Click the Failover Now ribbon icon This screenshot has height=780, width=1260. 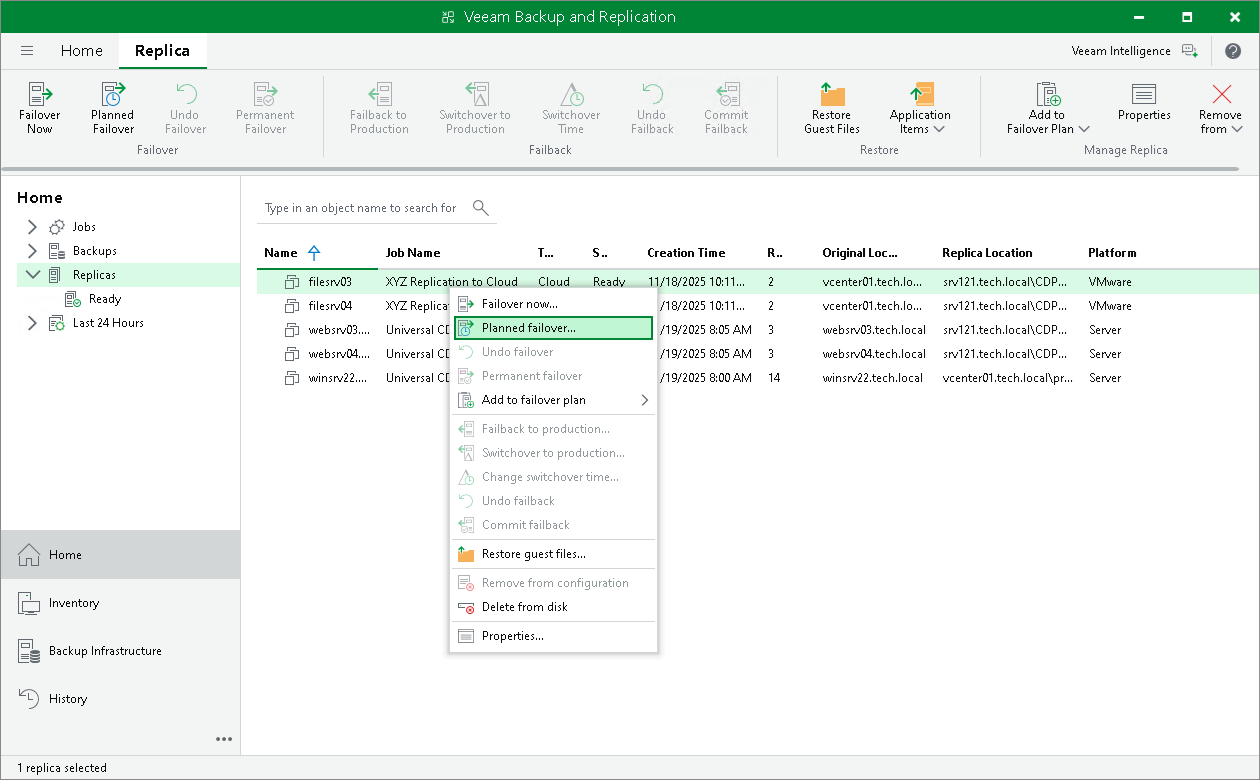pos(40,96)
